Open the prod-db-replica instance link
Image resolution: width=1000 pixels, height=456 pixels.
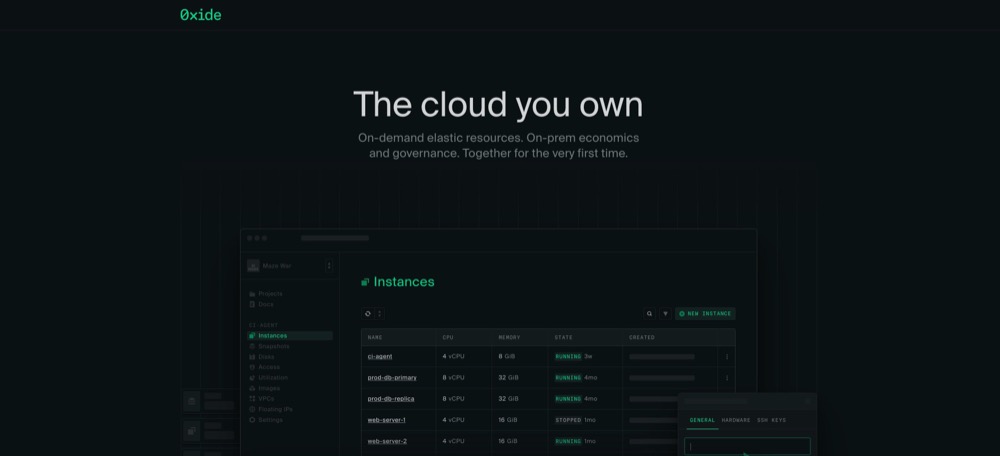click(x=391, y=398)
